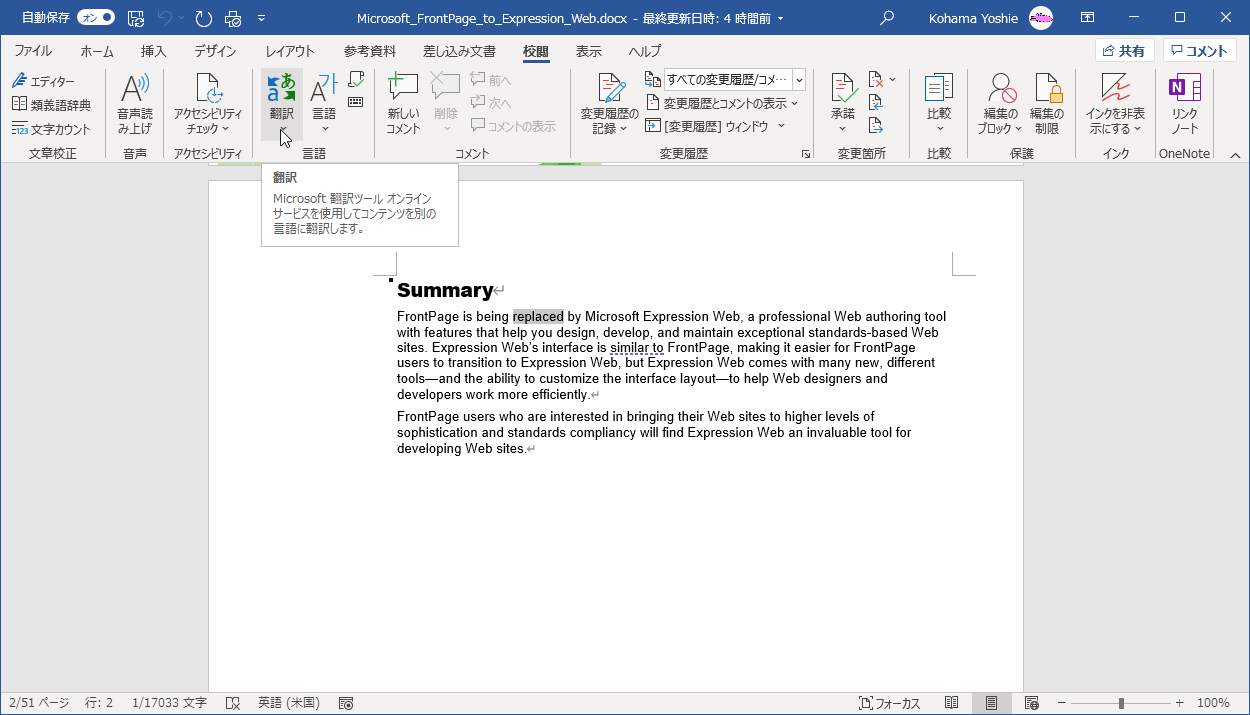1250x715 pixels.
Task: Open the すべての変更履歴/コメント dropdown
Action: click(x=797, y=79)
